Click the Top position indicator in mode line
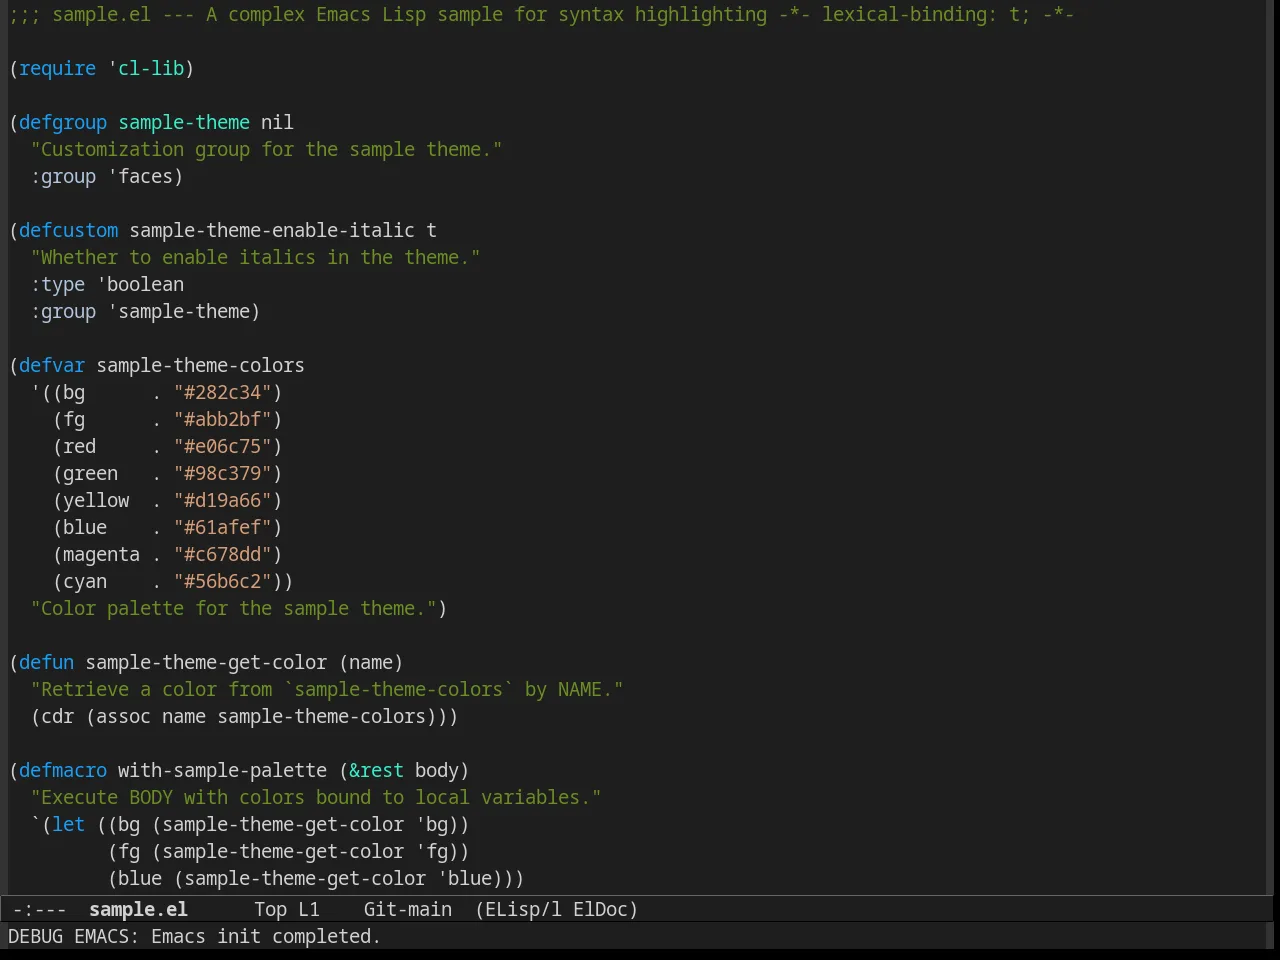Viewport: 1280px width, 960px height. 270,909
